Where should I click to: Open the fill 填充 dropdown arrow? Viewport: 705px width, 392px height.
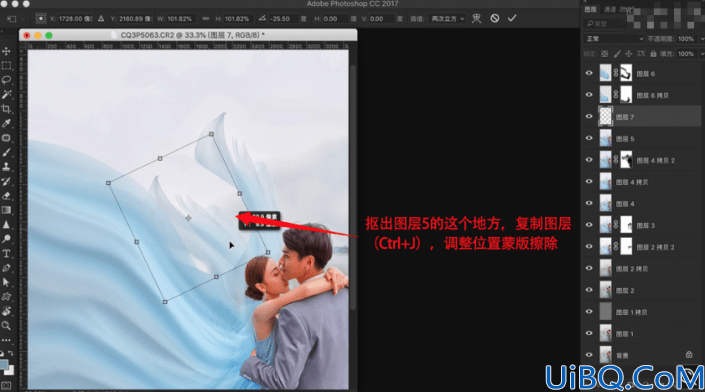pyautogui.click(x=701, y=54)
